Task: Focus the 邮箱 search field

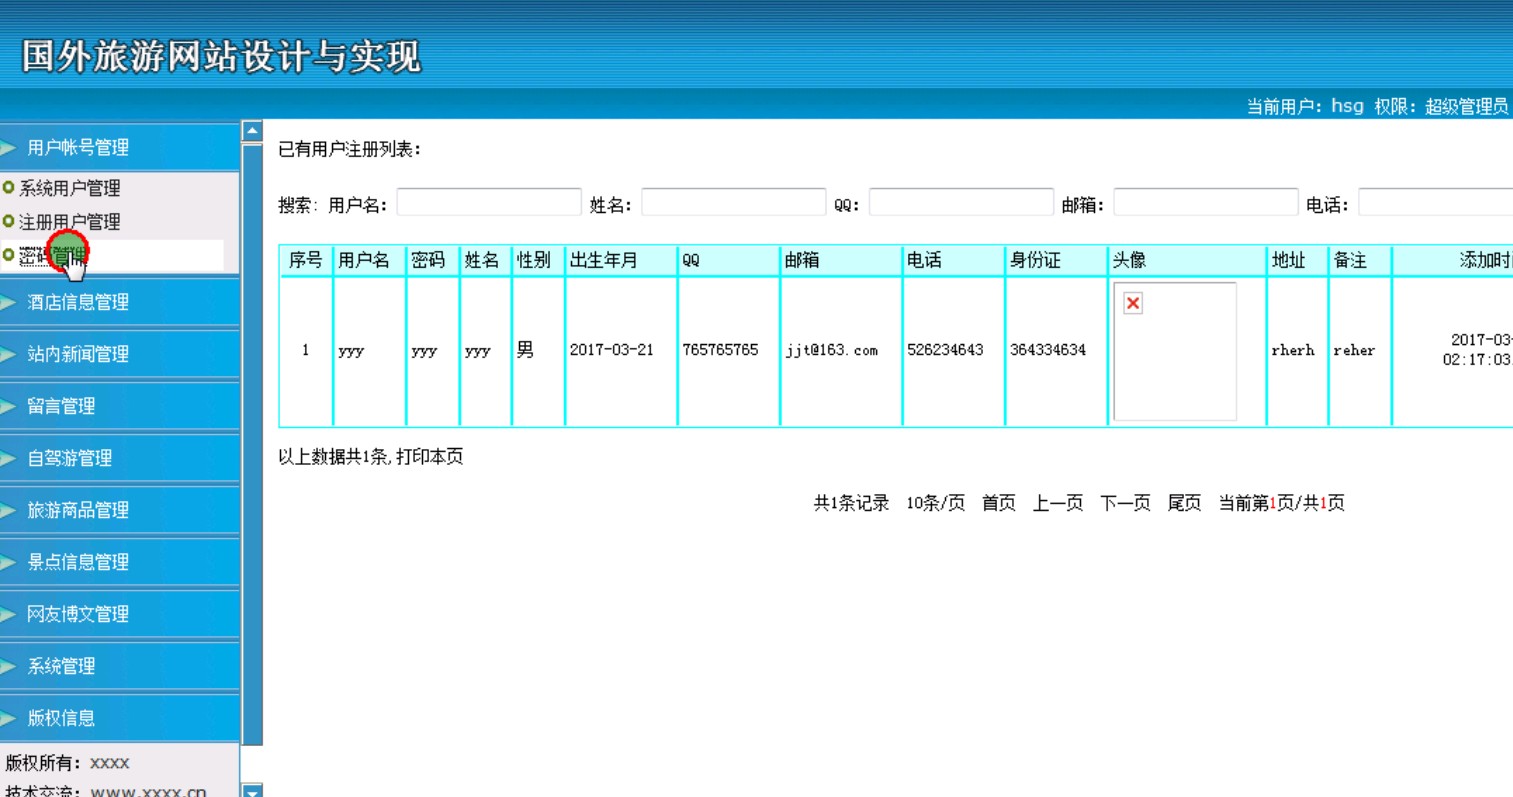Action: [x=1206, y=203]
